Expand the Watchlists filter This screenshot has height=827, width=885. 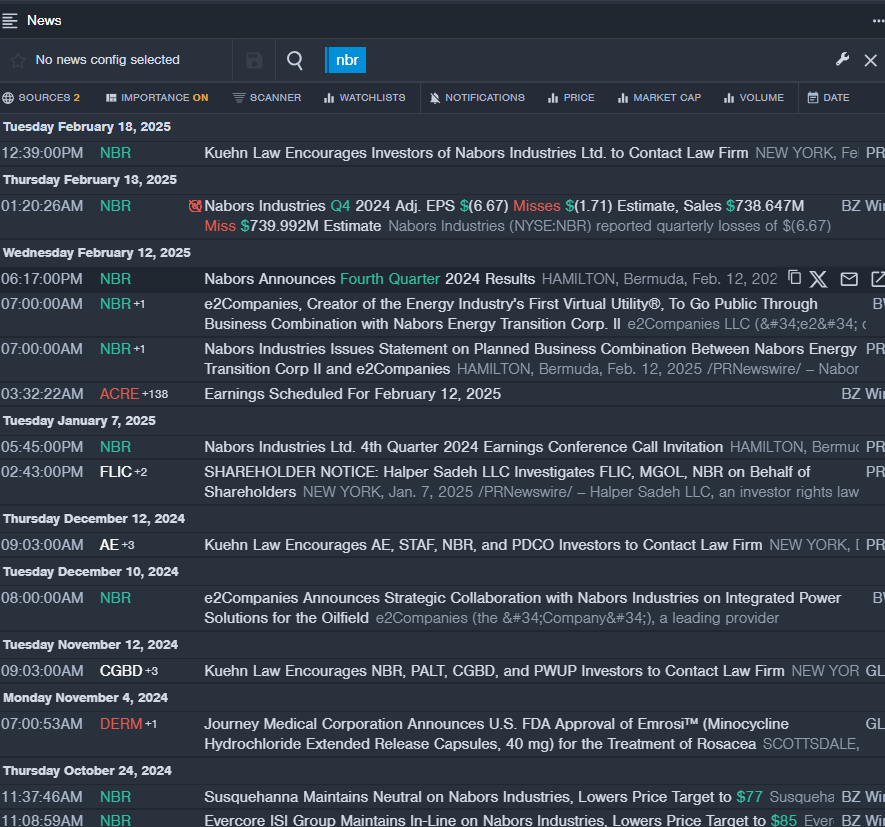tap(364, 98)
